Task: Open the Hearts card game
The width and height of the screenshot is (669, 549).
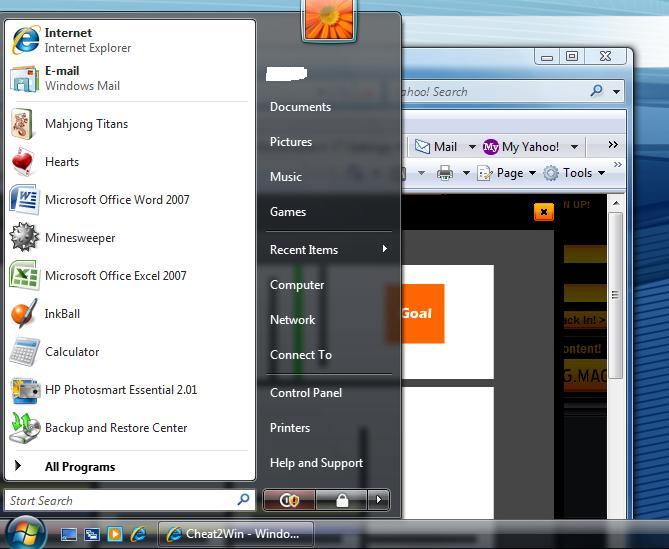Action: [x=61, y=162]
